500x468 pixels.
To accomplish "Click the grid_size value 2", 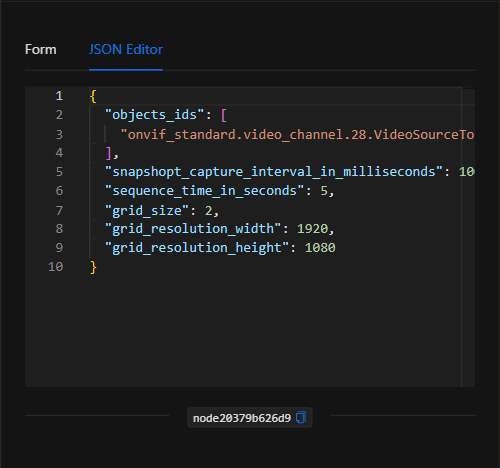I will click(208, 211).
